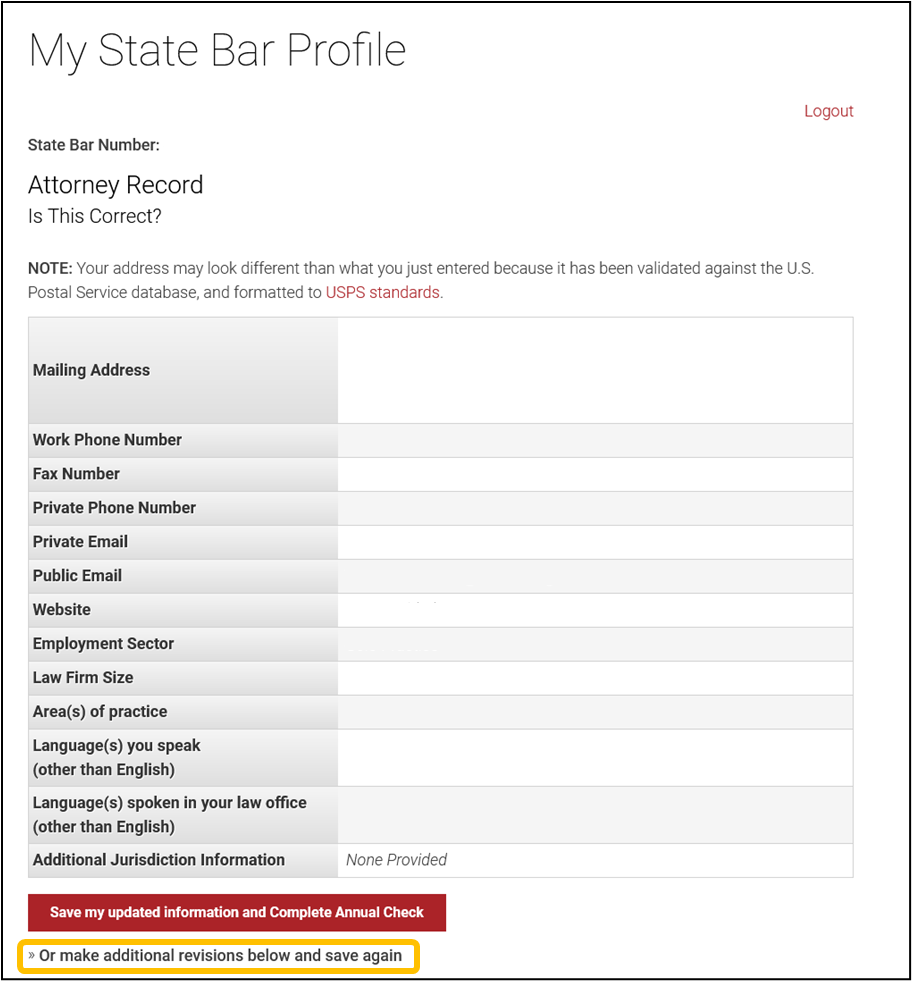Open the USPS standards link

382,292
